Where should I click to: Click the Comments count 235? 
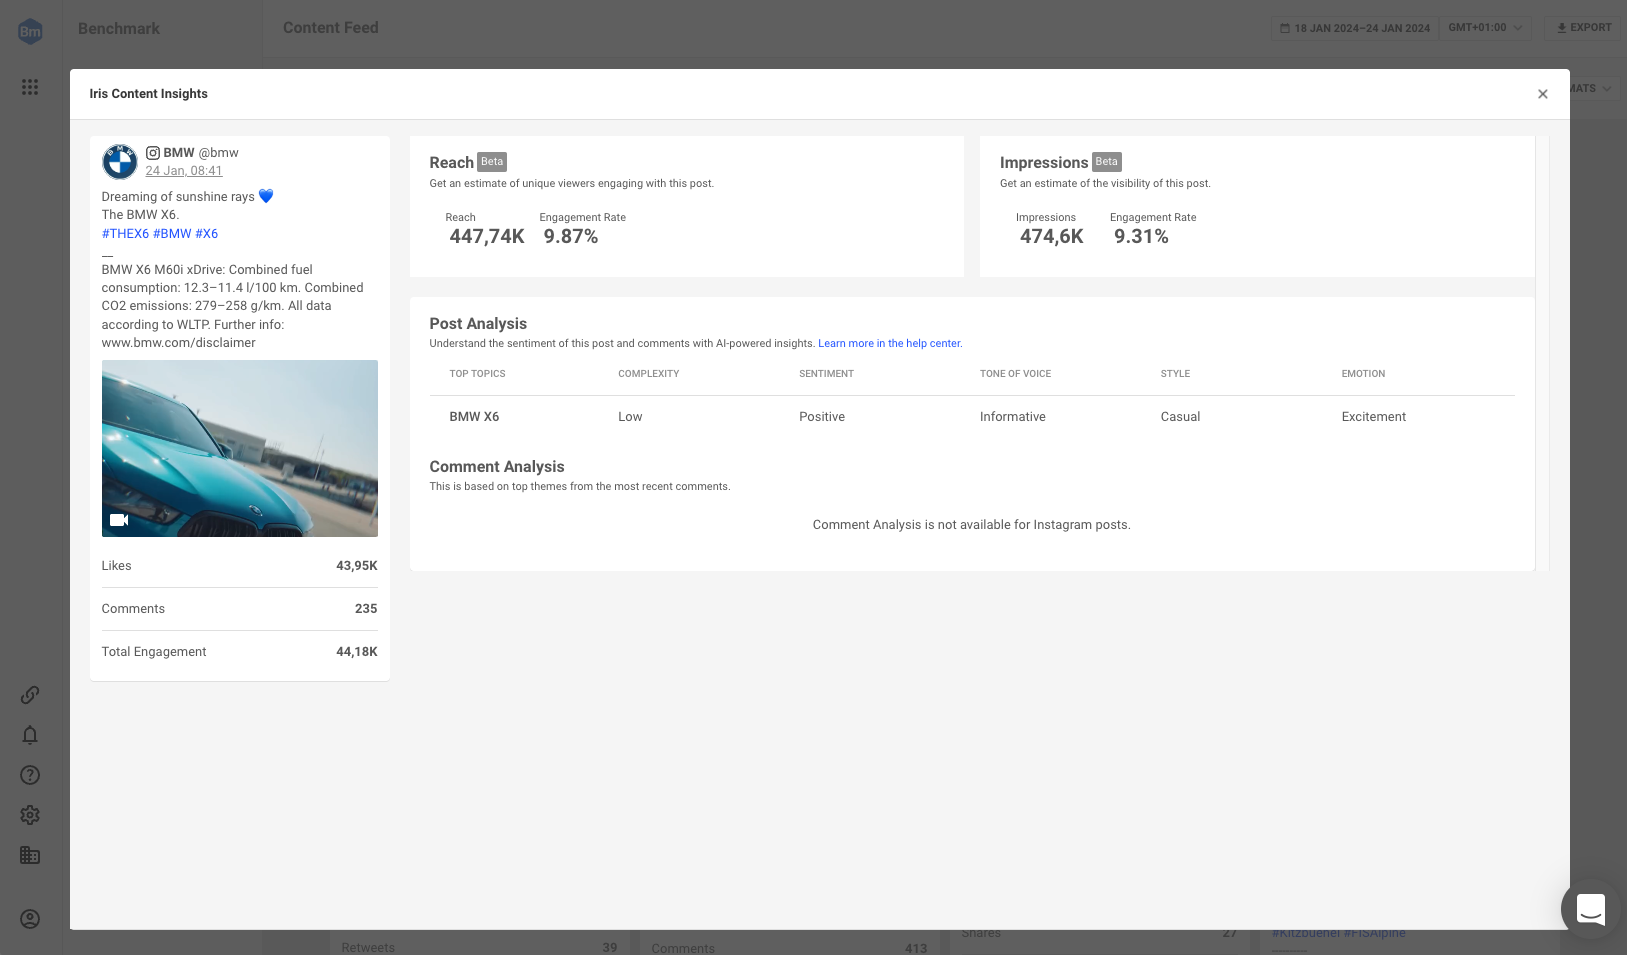click(x=366, y=609)
